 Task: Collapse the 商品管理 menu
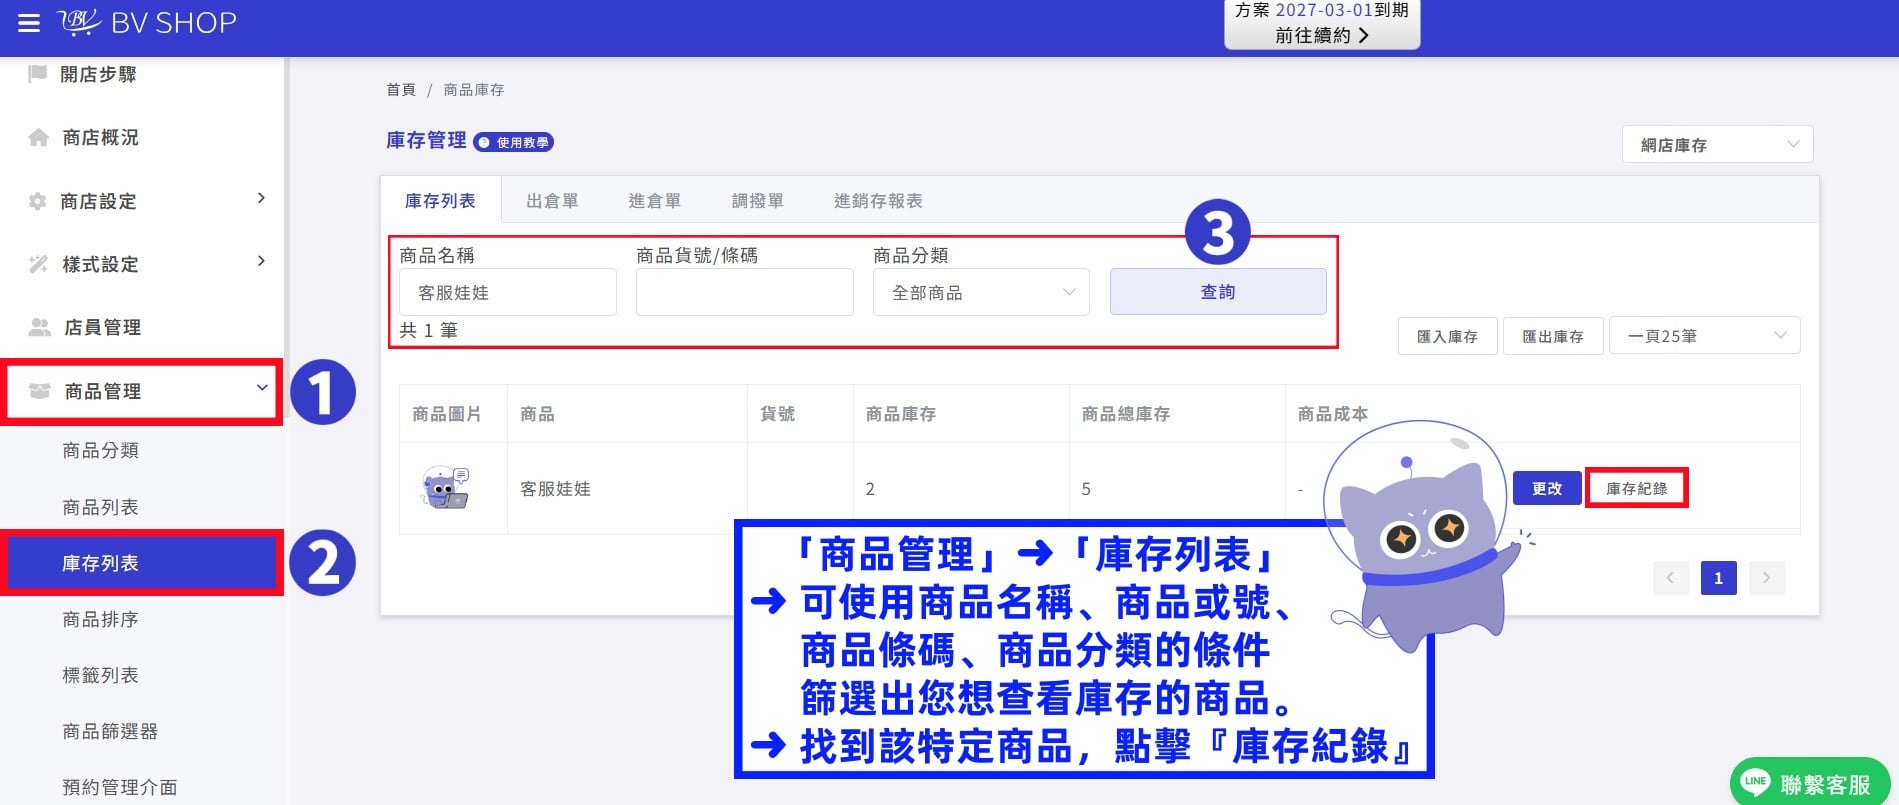coord(141,391)
